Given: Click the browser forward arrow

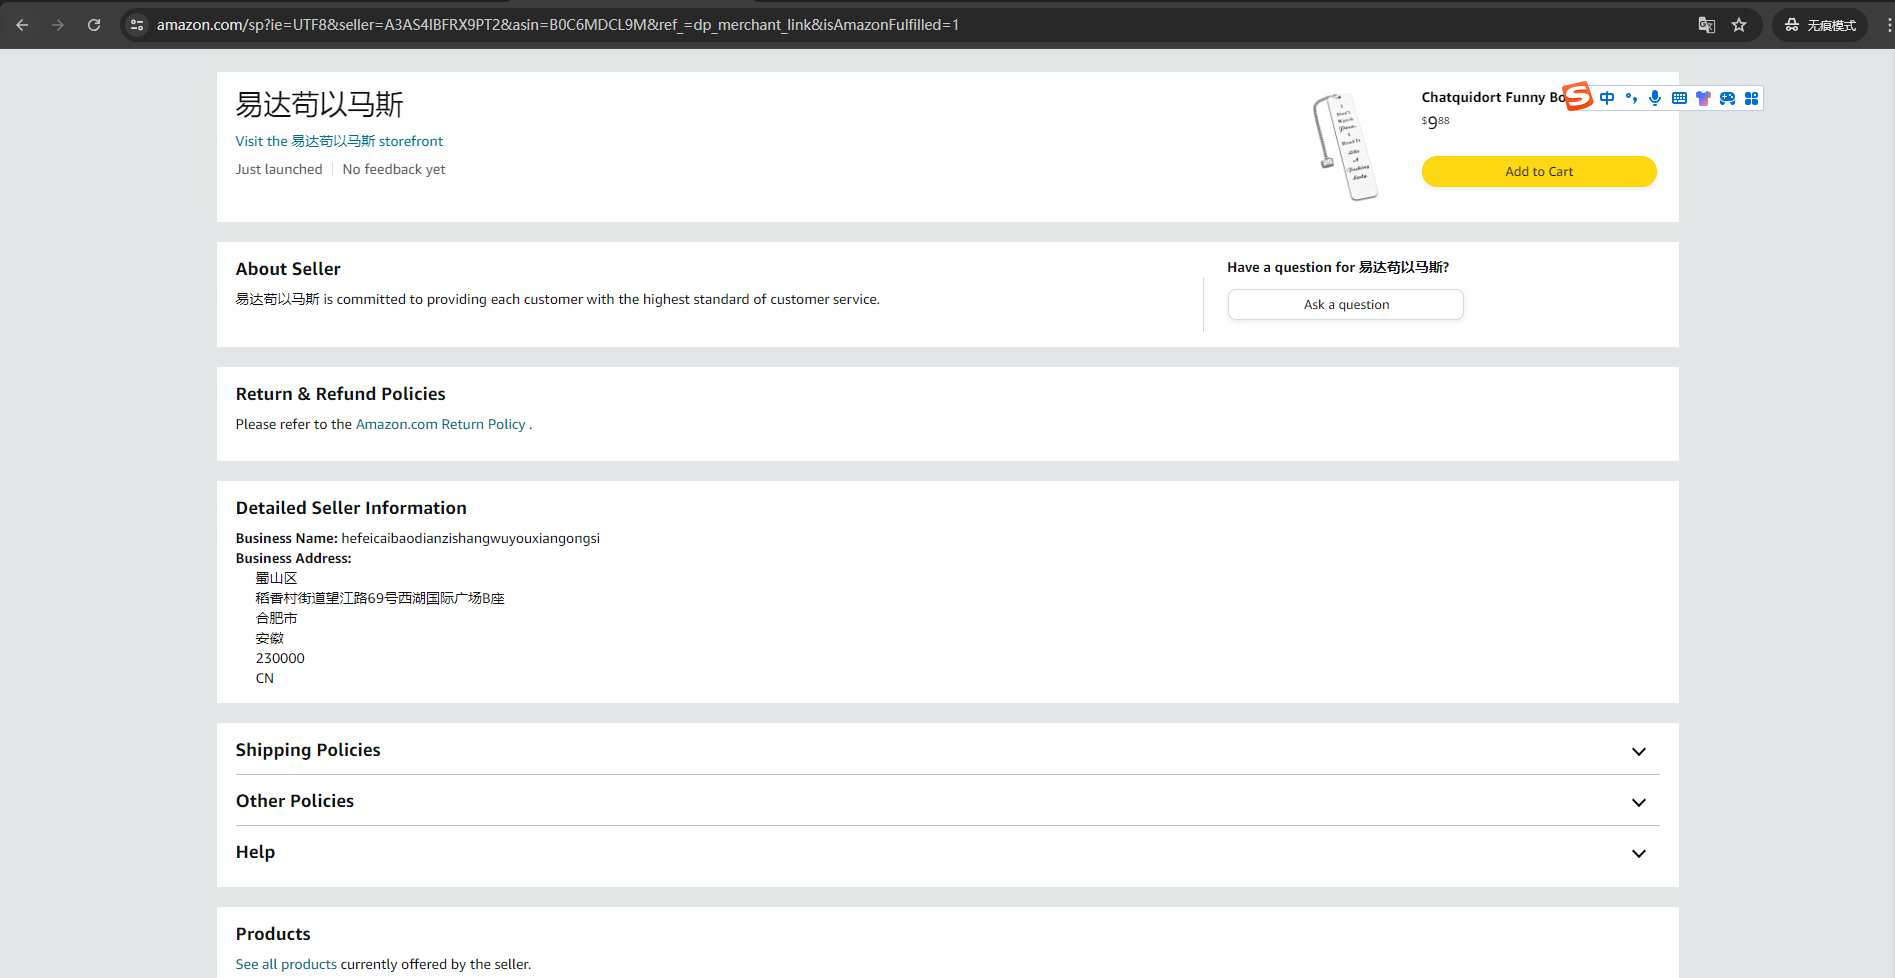Looking at the screenshot, I should click(x=58, y=25).
